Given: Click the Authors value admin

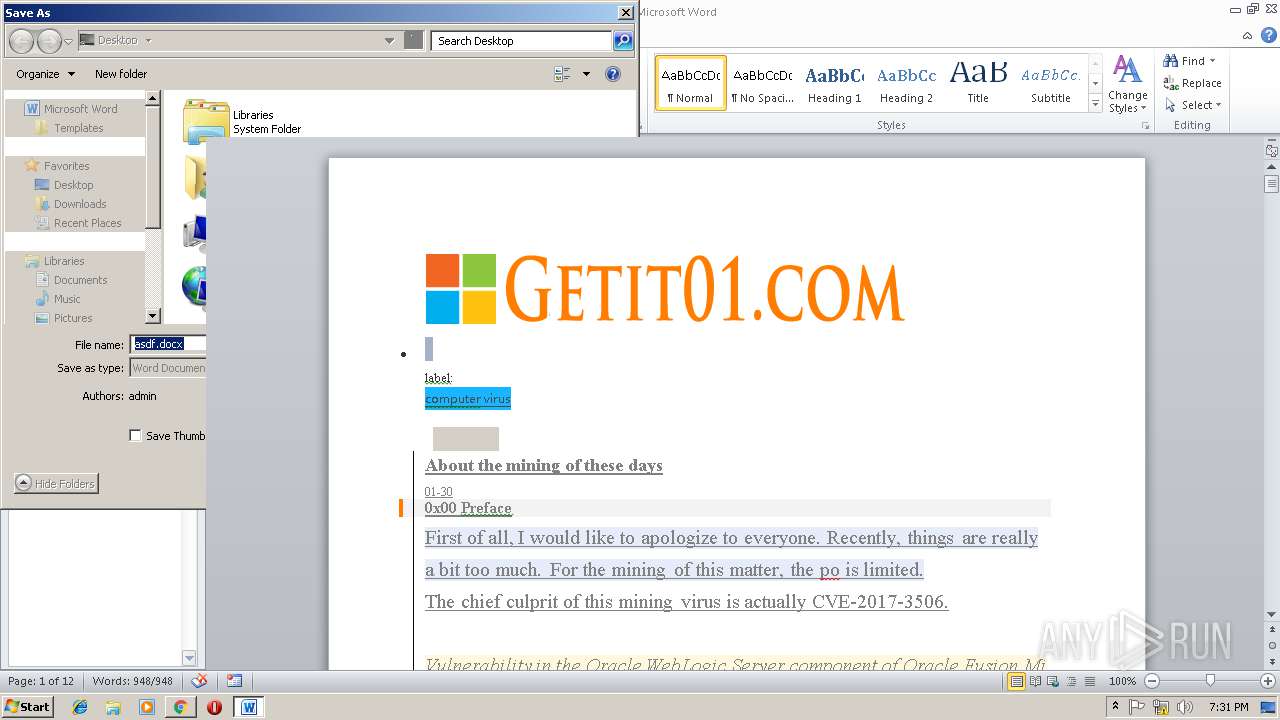Looking at the screenshot, I should (142, 396).
